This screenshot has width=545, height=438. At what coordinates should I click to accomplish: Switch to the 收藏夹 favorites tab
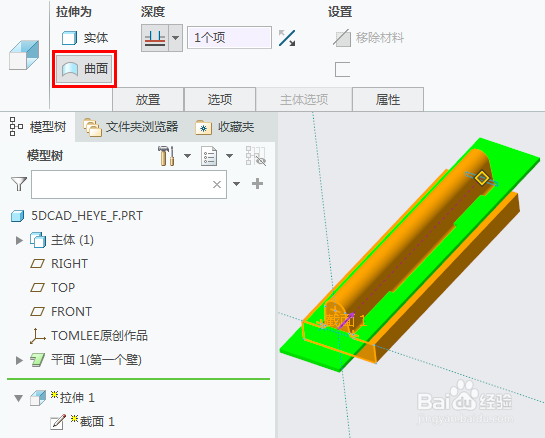point(225,127)
